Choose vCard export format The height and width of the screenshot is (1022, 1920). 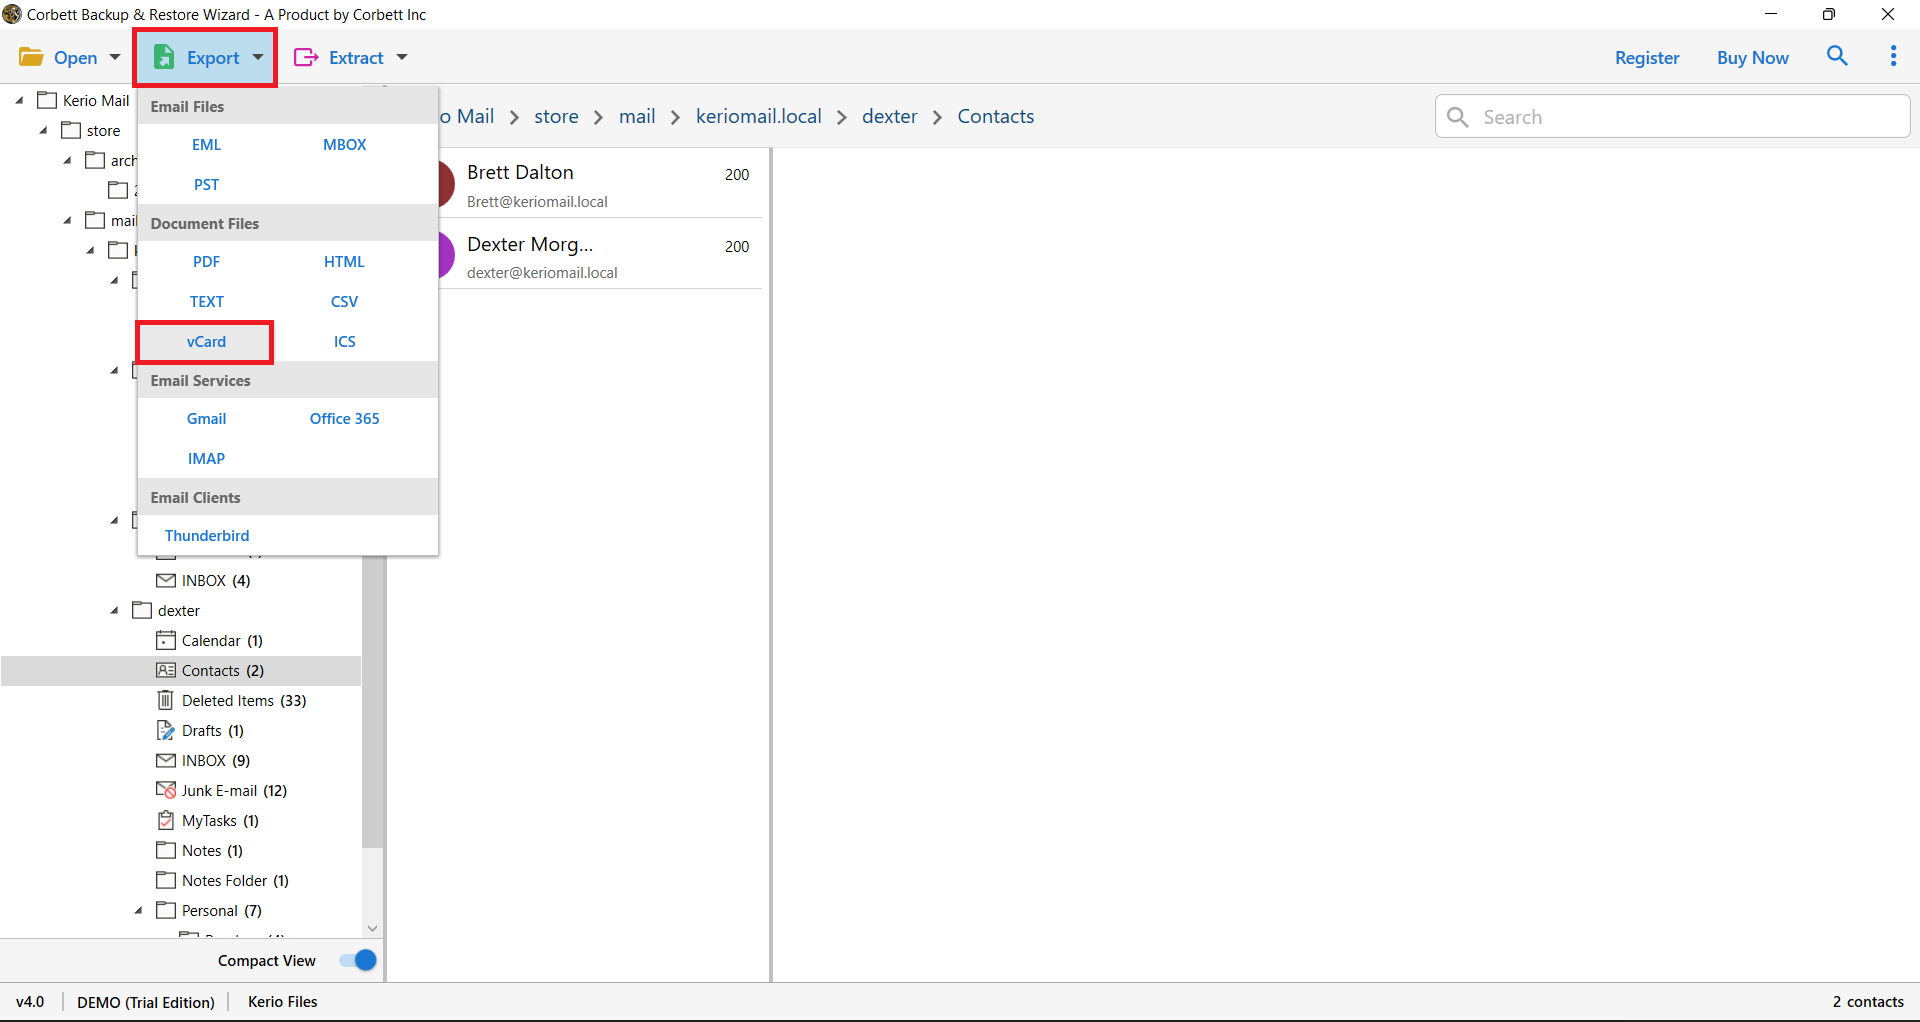pos(206,341)
